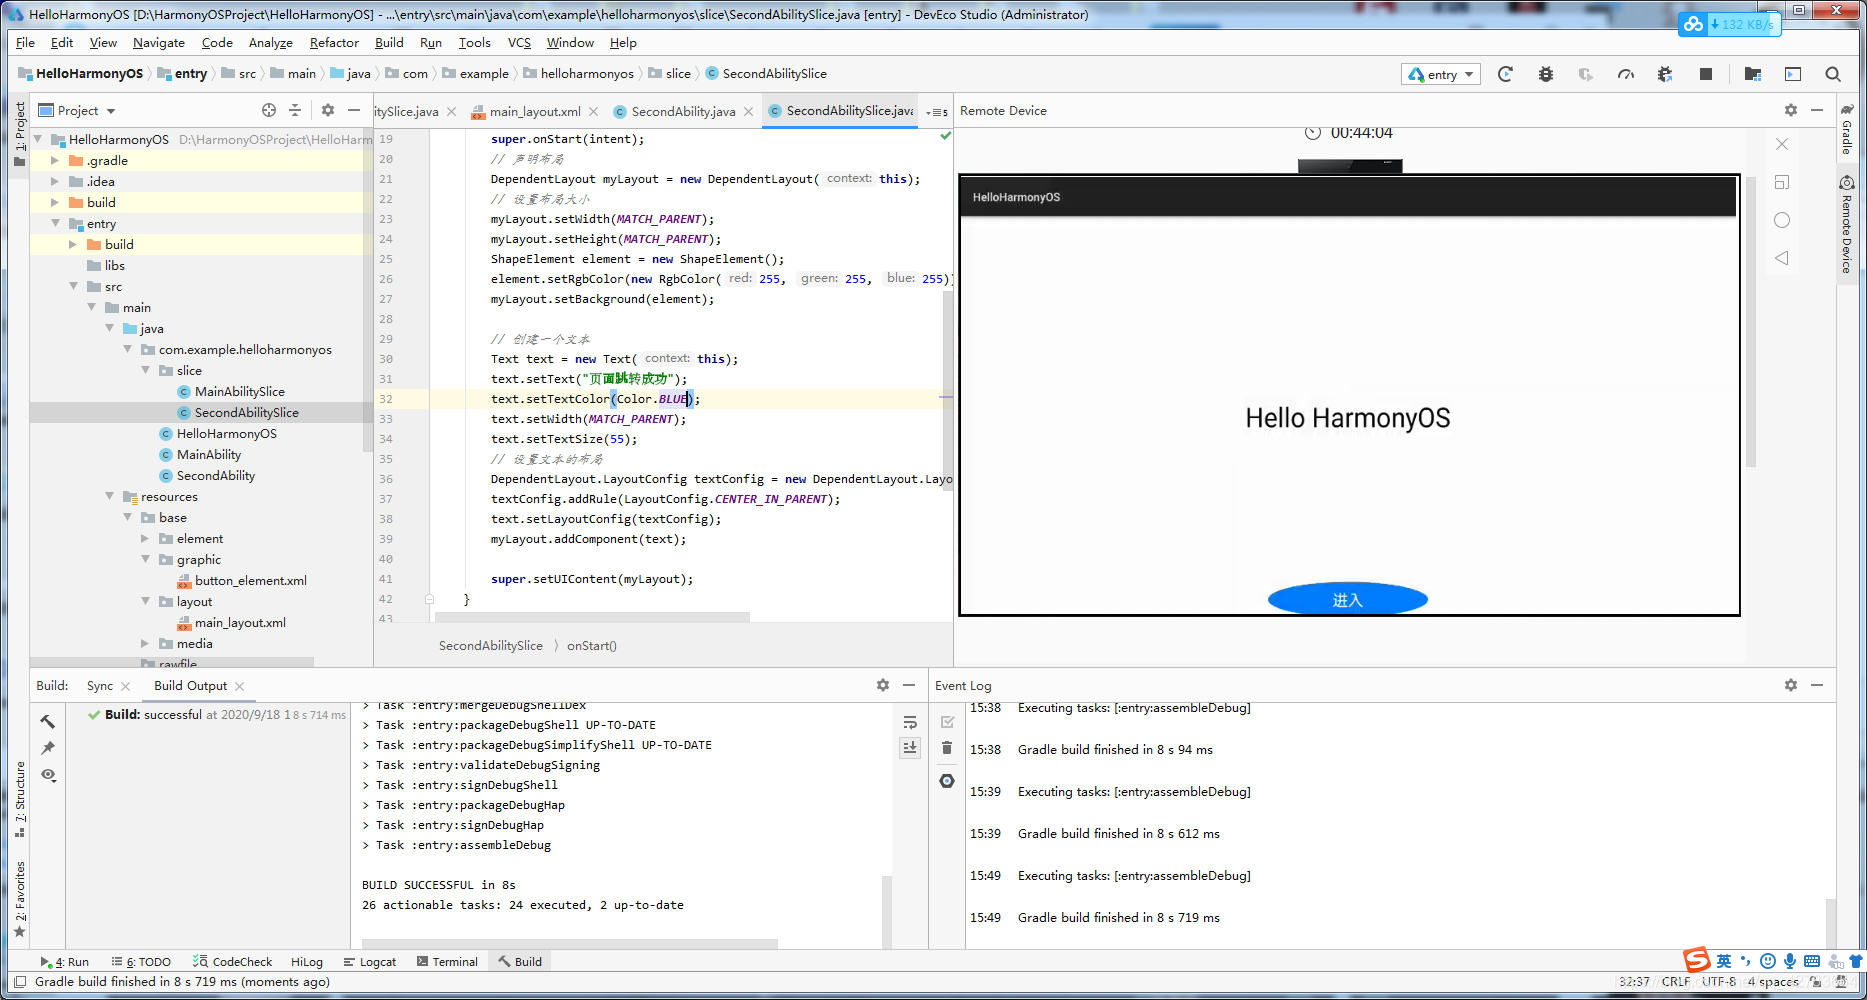Mark all Event Log notifications as read
The image size is (1867, 1000).
tap(947, 722)
